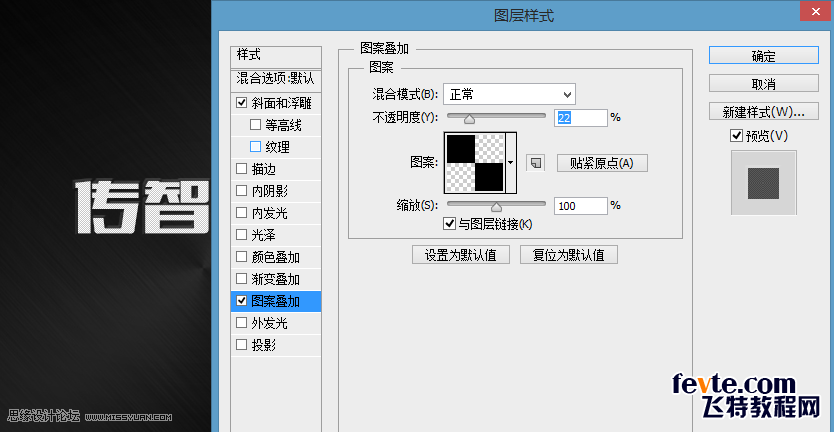Screen dimensions: 834x432
Task: Enable the 等高线 checkbox
Action: tap(255, 125)
